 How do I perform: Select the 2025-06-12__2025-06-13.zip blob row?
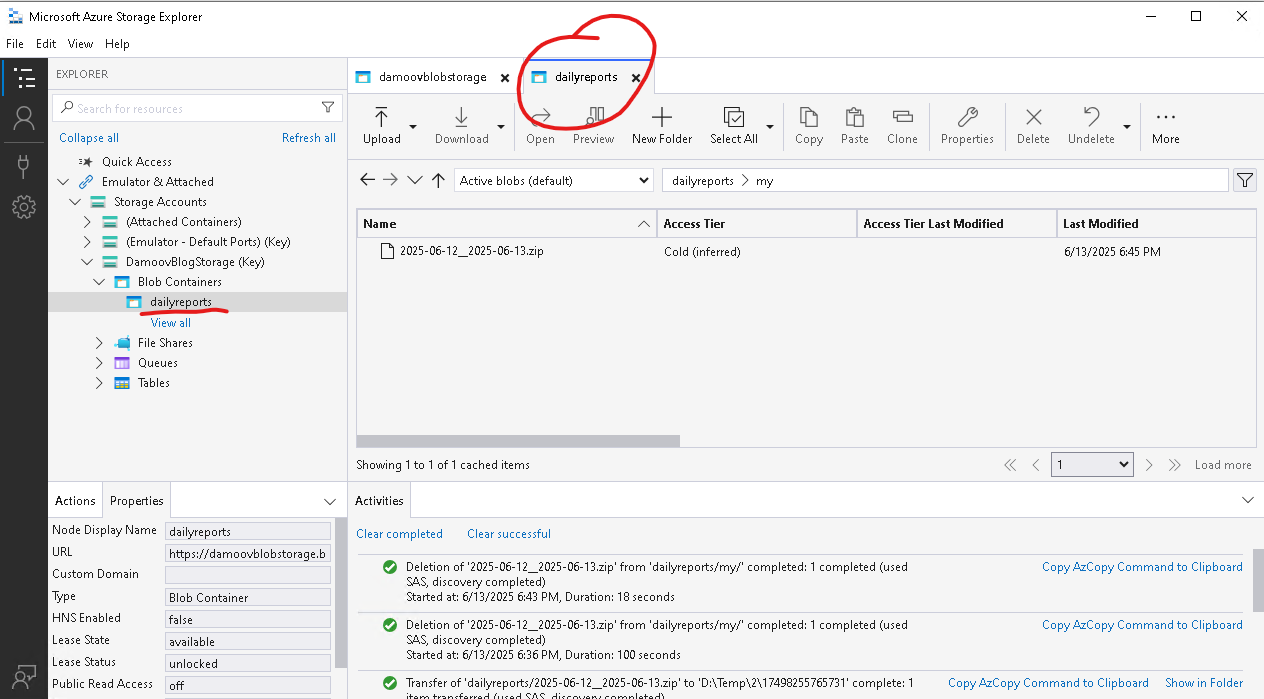point(806,252)
